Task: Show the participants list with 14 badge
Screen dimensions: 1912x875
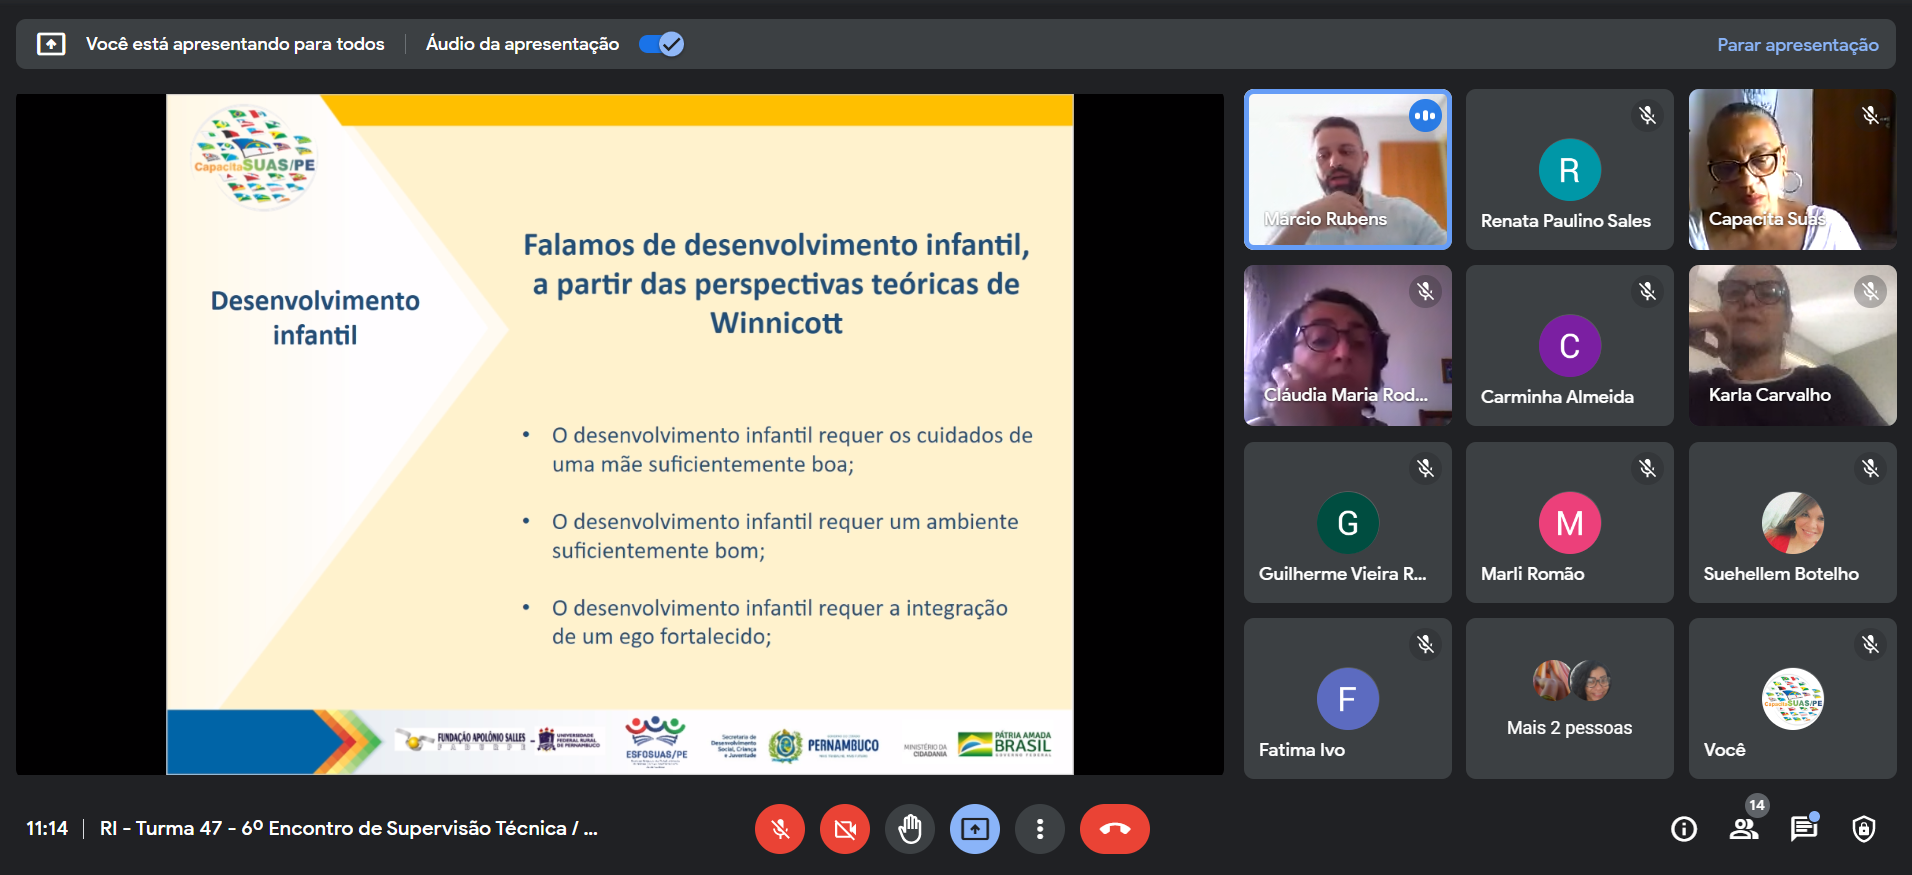Action: coord(1744,829)
